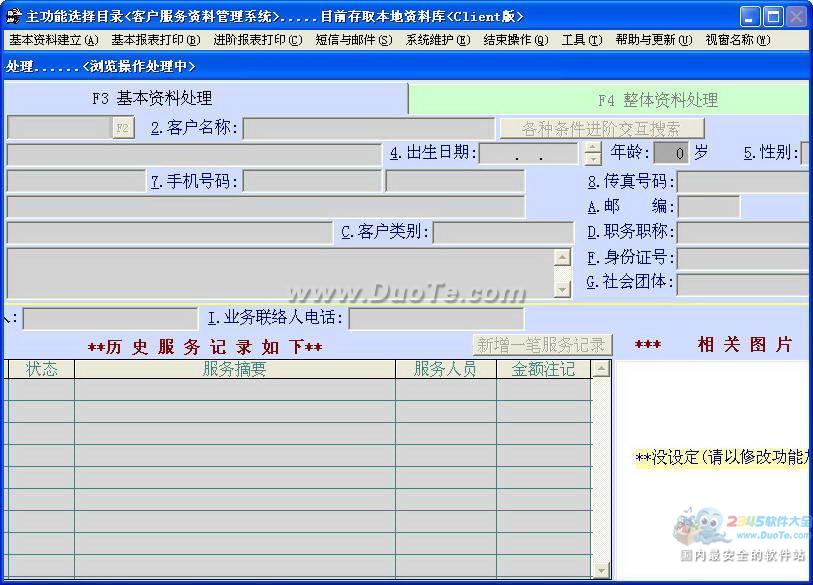This screenshot has width=813, height=585.
Task: Focus the 手机号码 input field
Action: tap(312, 182)
